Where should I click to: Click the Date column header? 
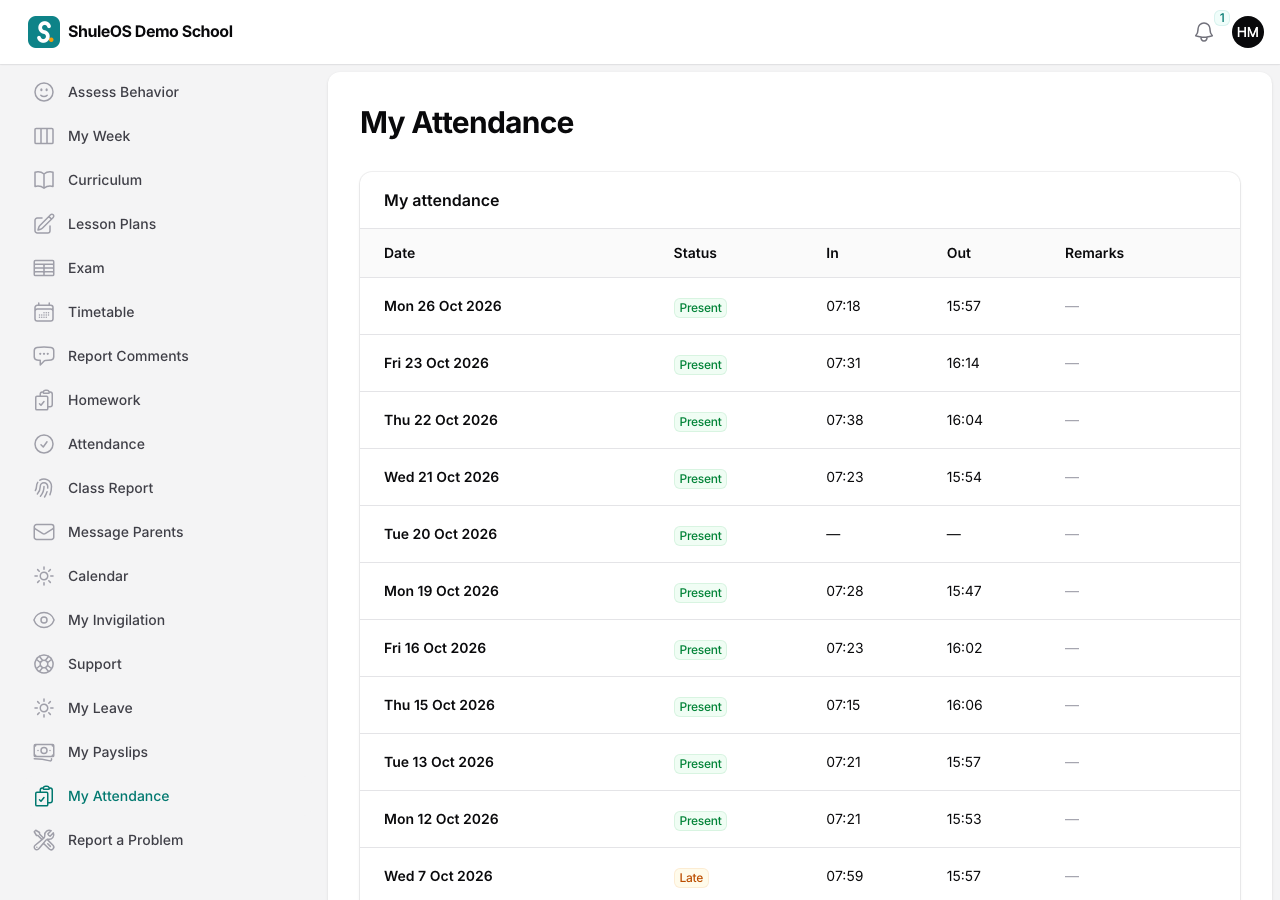tap(399, 253)
